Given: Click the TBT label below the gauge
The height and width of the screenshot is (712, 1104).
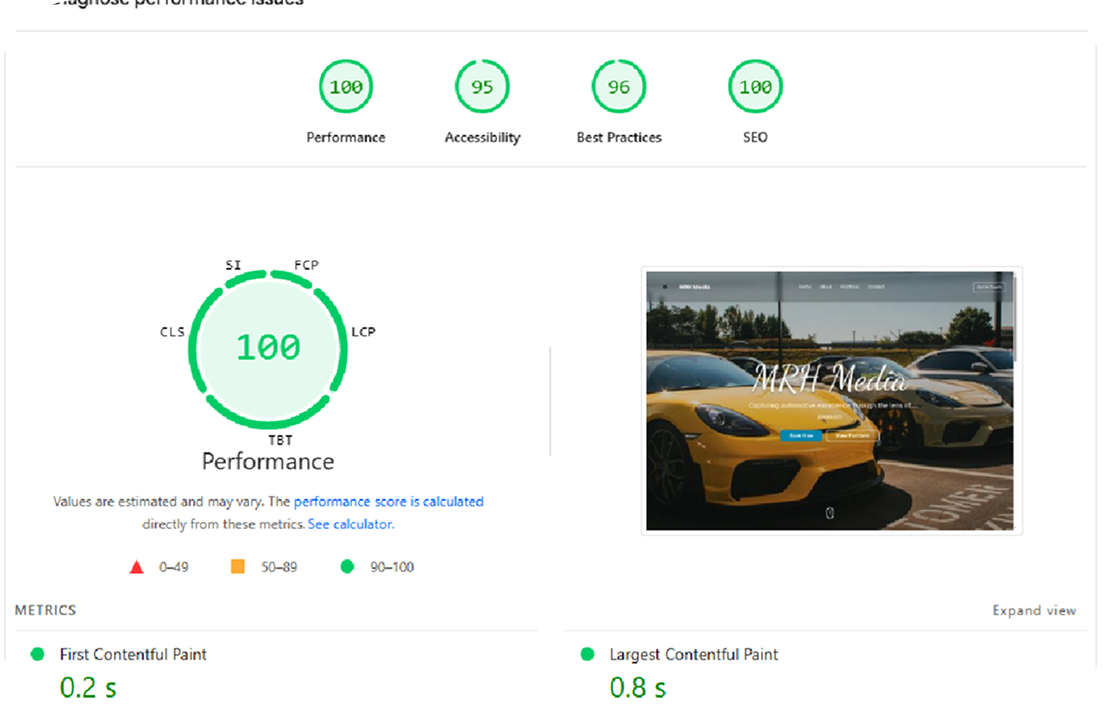Looking at the screenshot, I should point(281,439).
